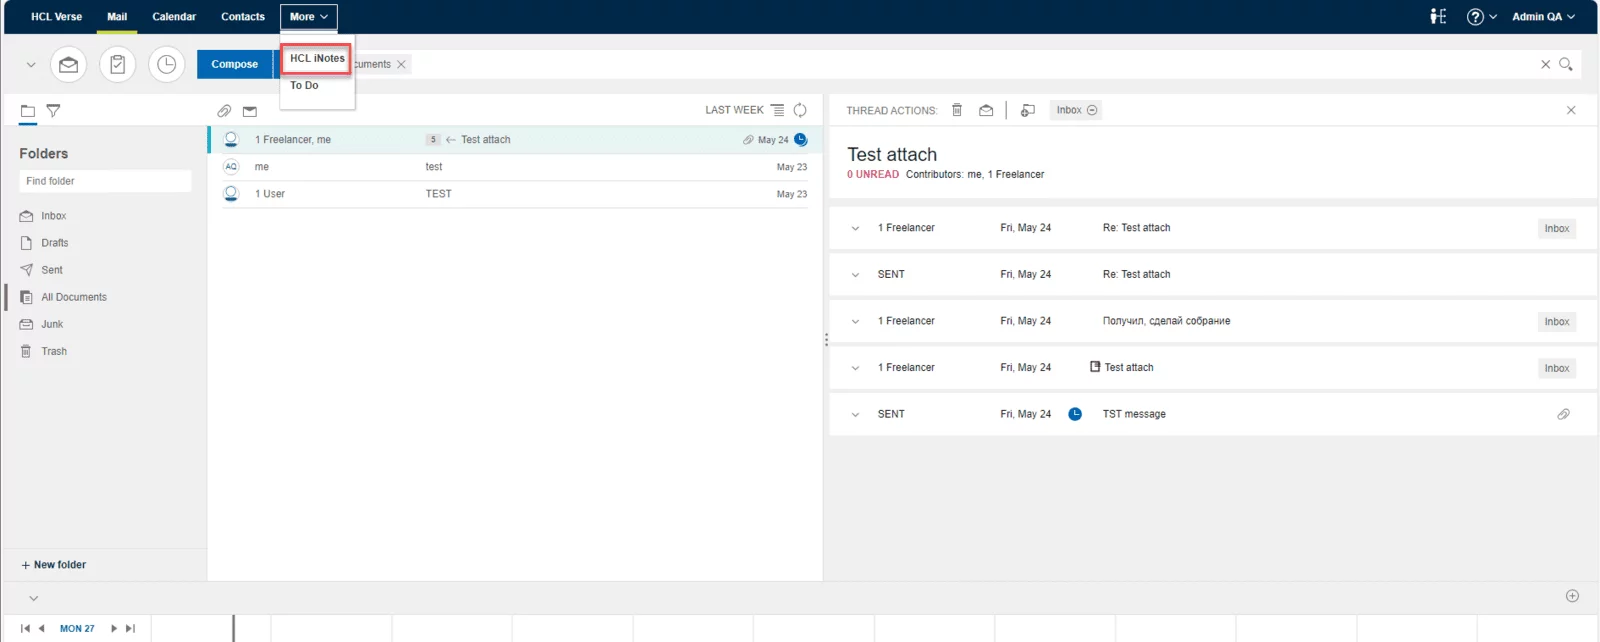
Task: Toggle unread filter envelope icon in list header
Action: coord(250,111)
